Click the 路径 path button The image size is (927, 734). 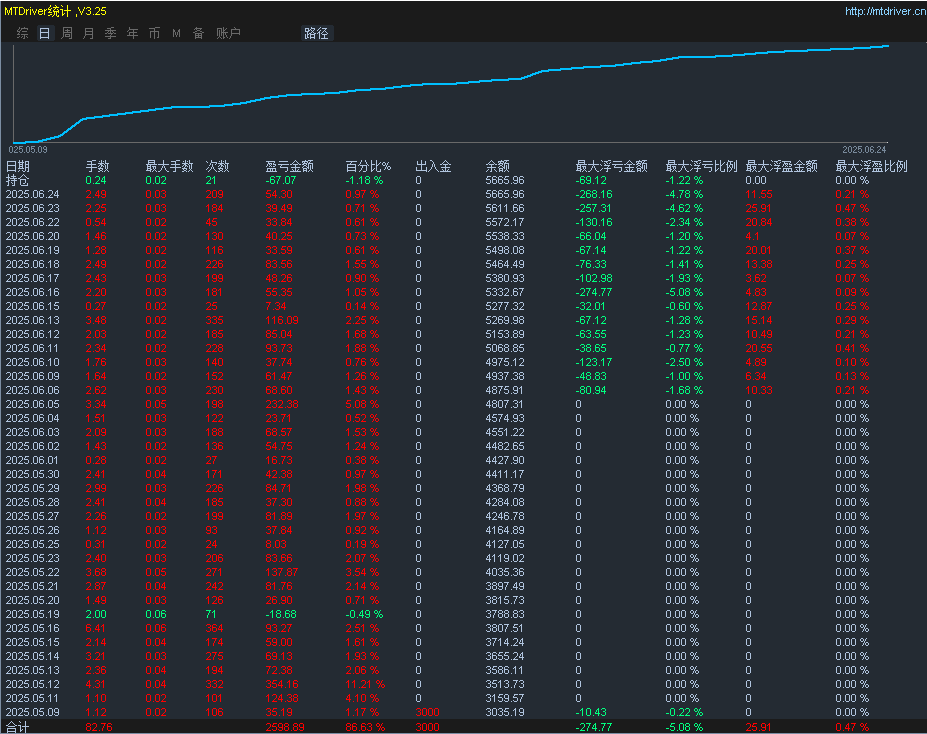pyautogui.click(x=316, y=33)
